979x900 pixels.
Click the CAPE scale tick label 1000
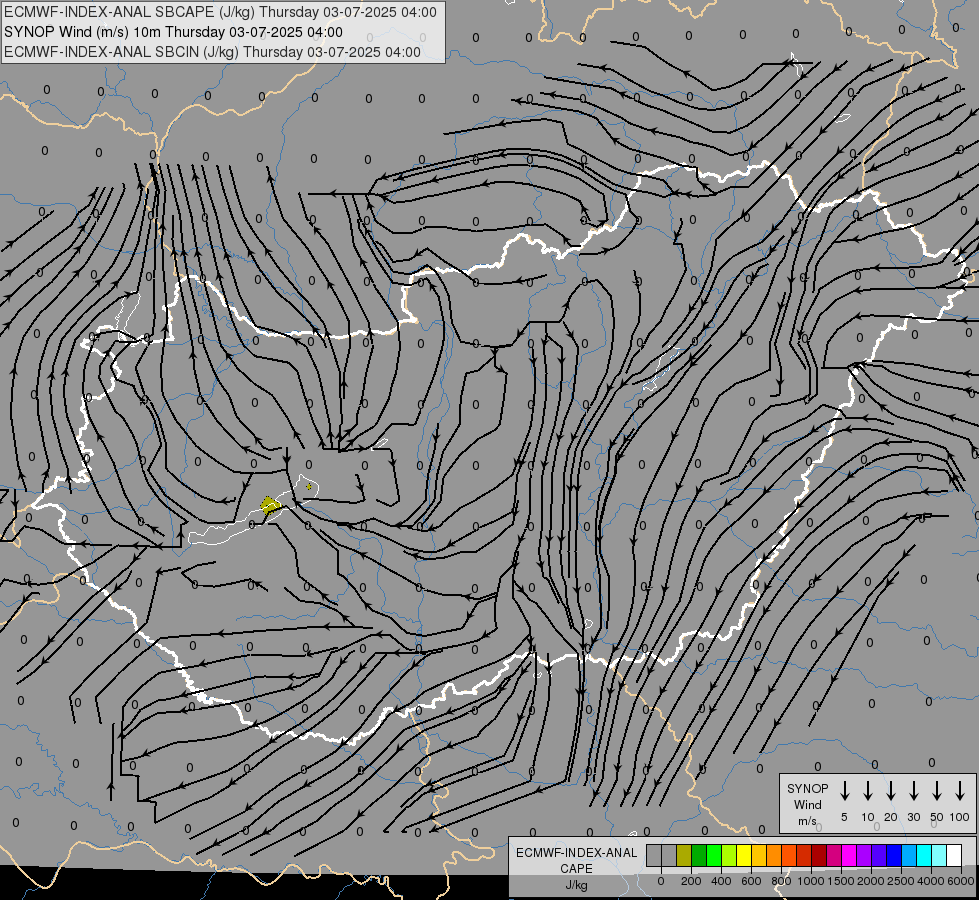click(x=811, y=881)
